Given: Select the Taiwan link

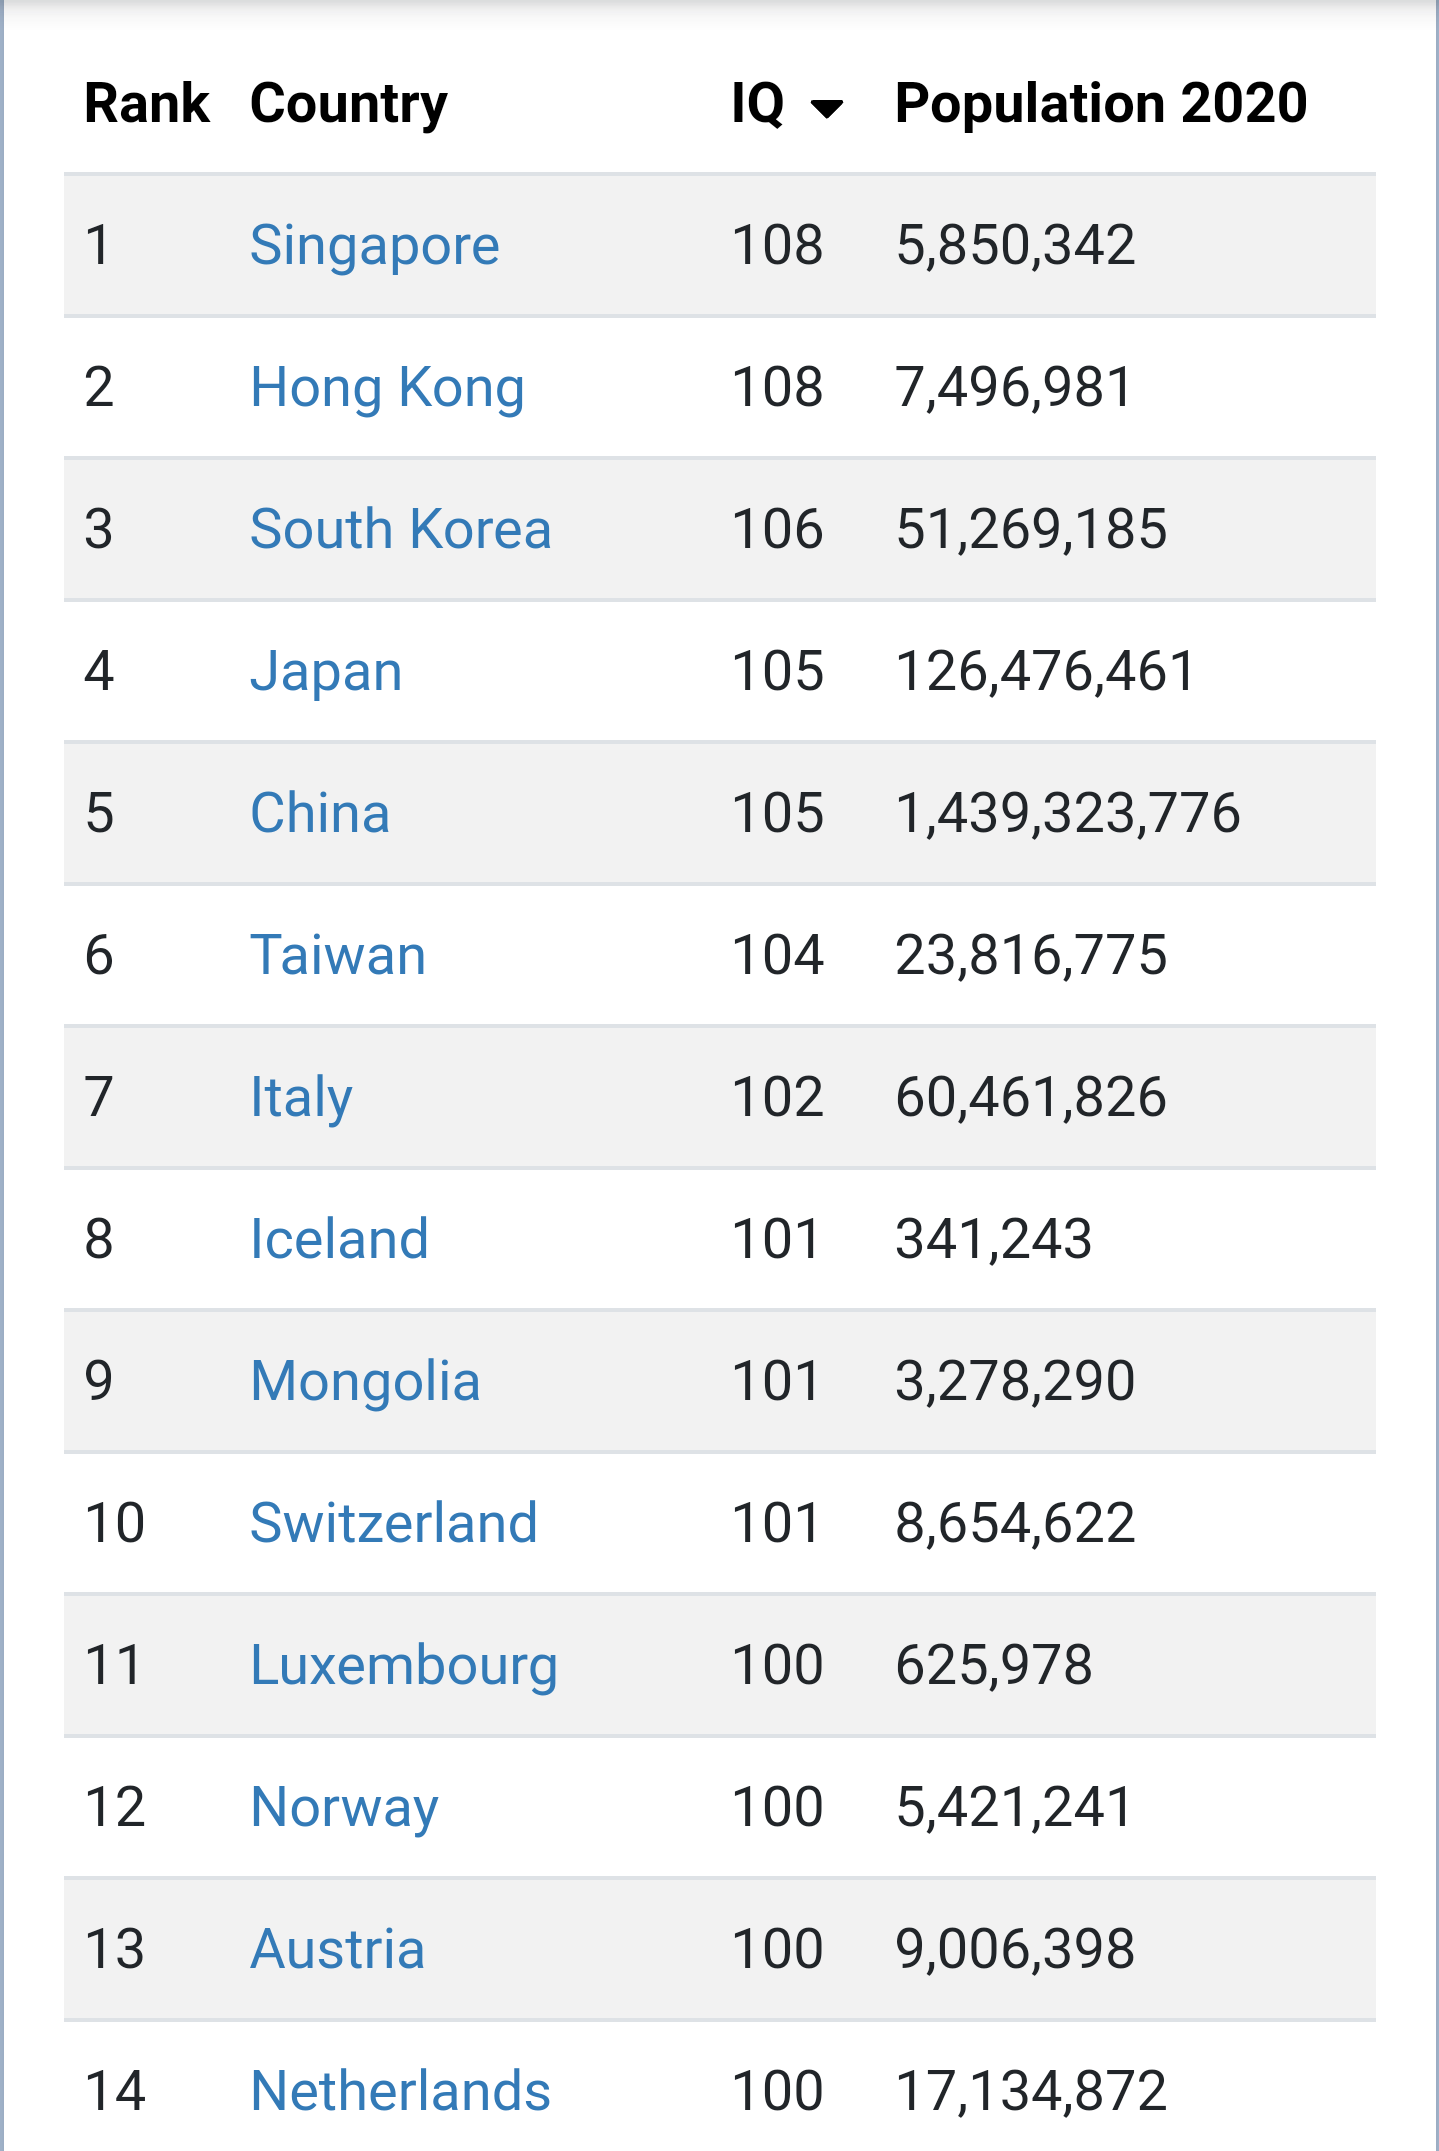Looking at the screenshot, I should 338,955.
